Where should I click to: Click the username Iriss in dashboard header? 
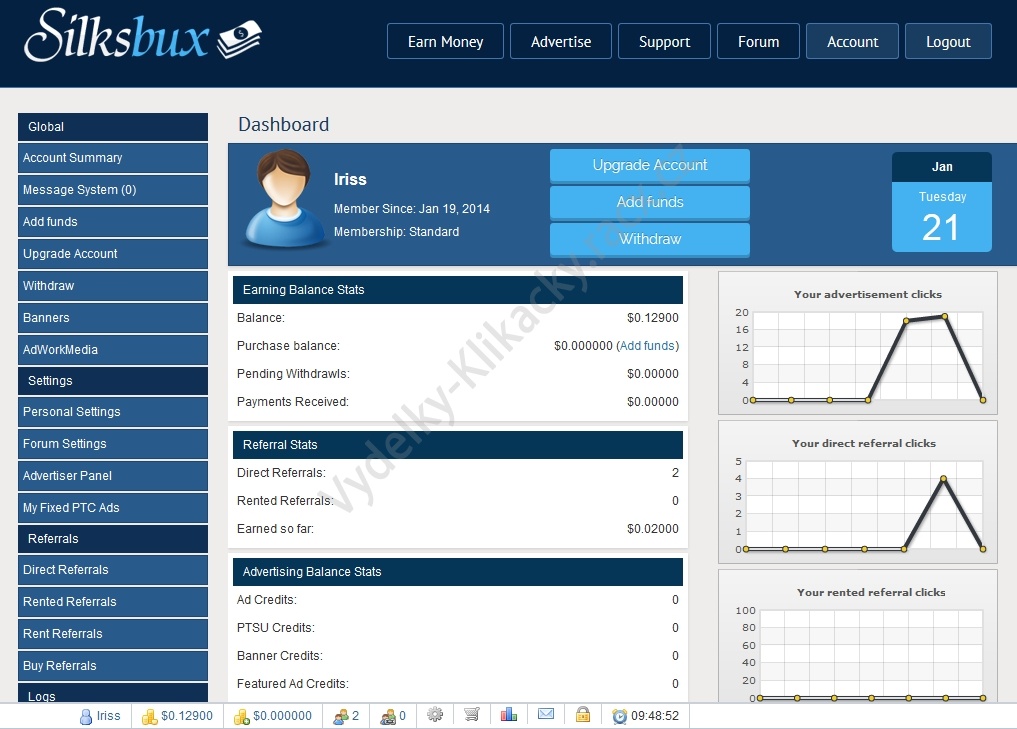350,180
